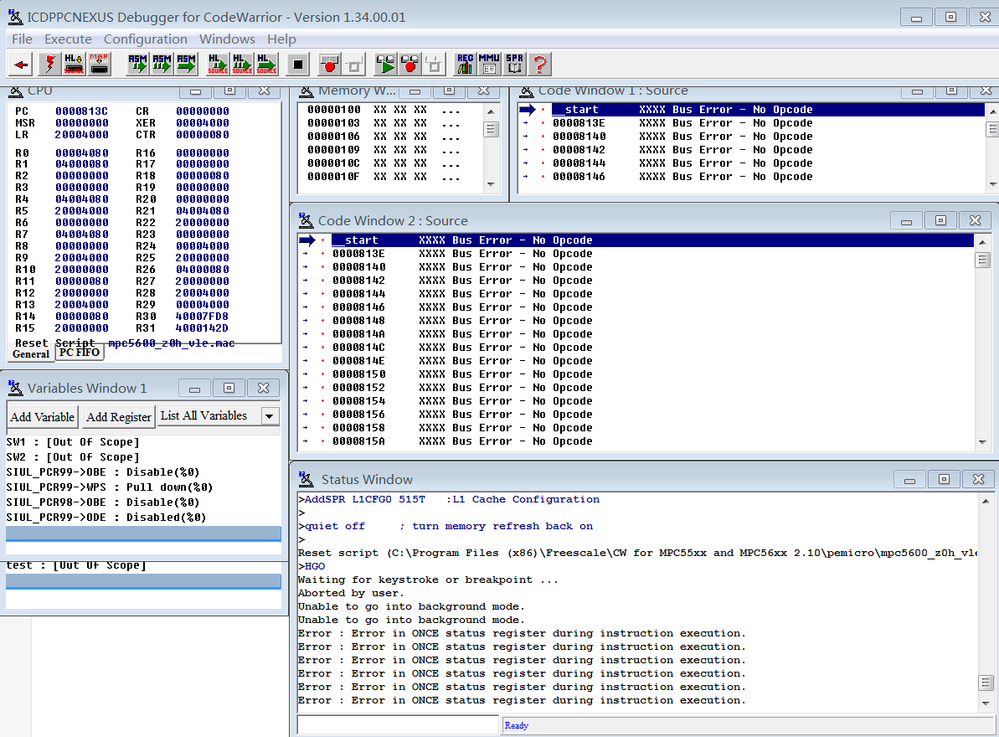
Task: Open the Configuration menu
Action: coord(145,39)
